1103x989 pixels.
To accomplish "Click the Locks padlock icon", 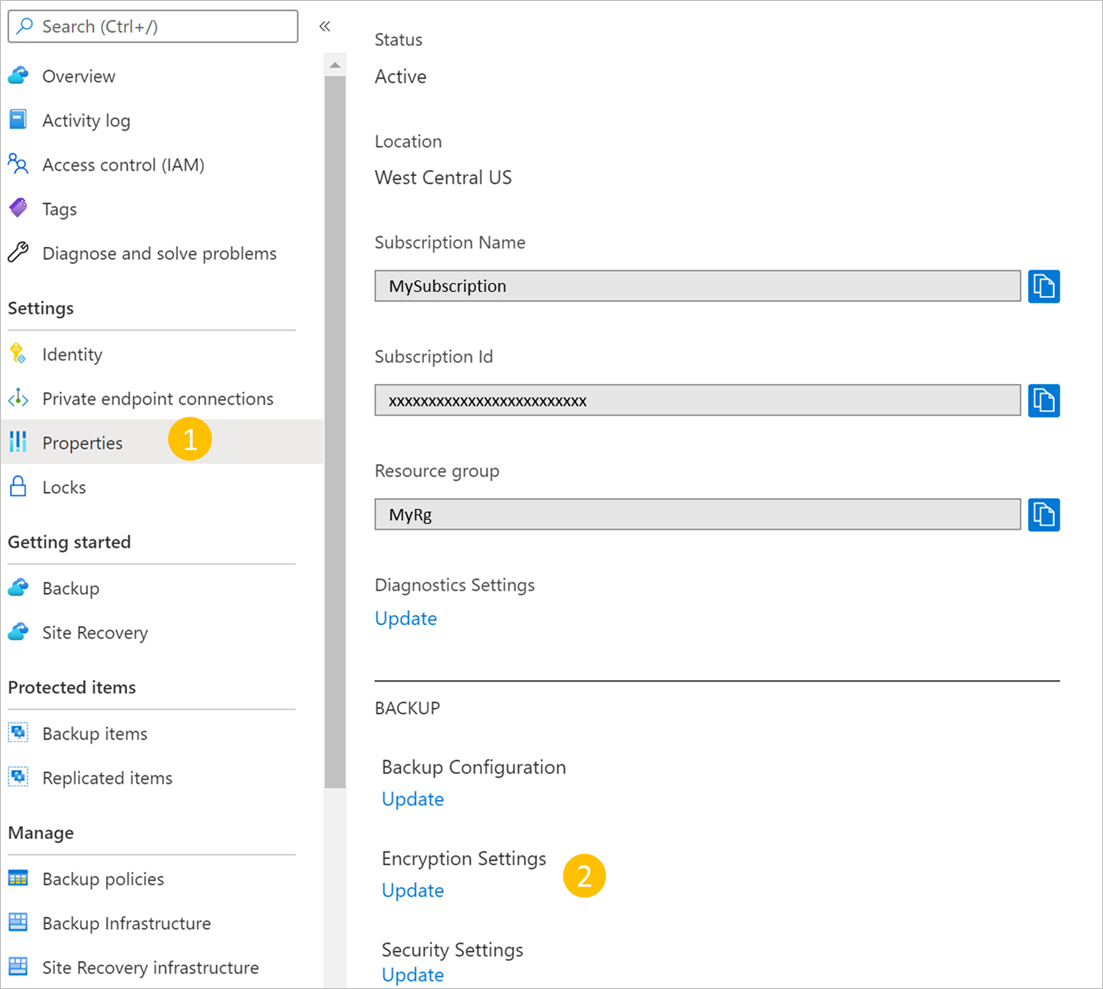I will click(18, 487).
